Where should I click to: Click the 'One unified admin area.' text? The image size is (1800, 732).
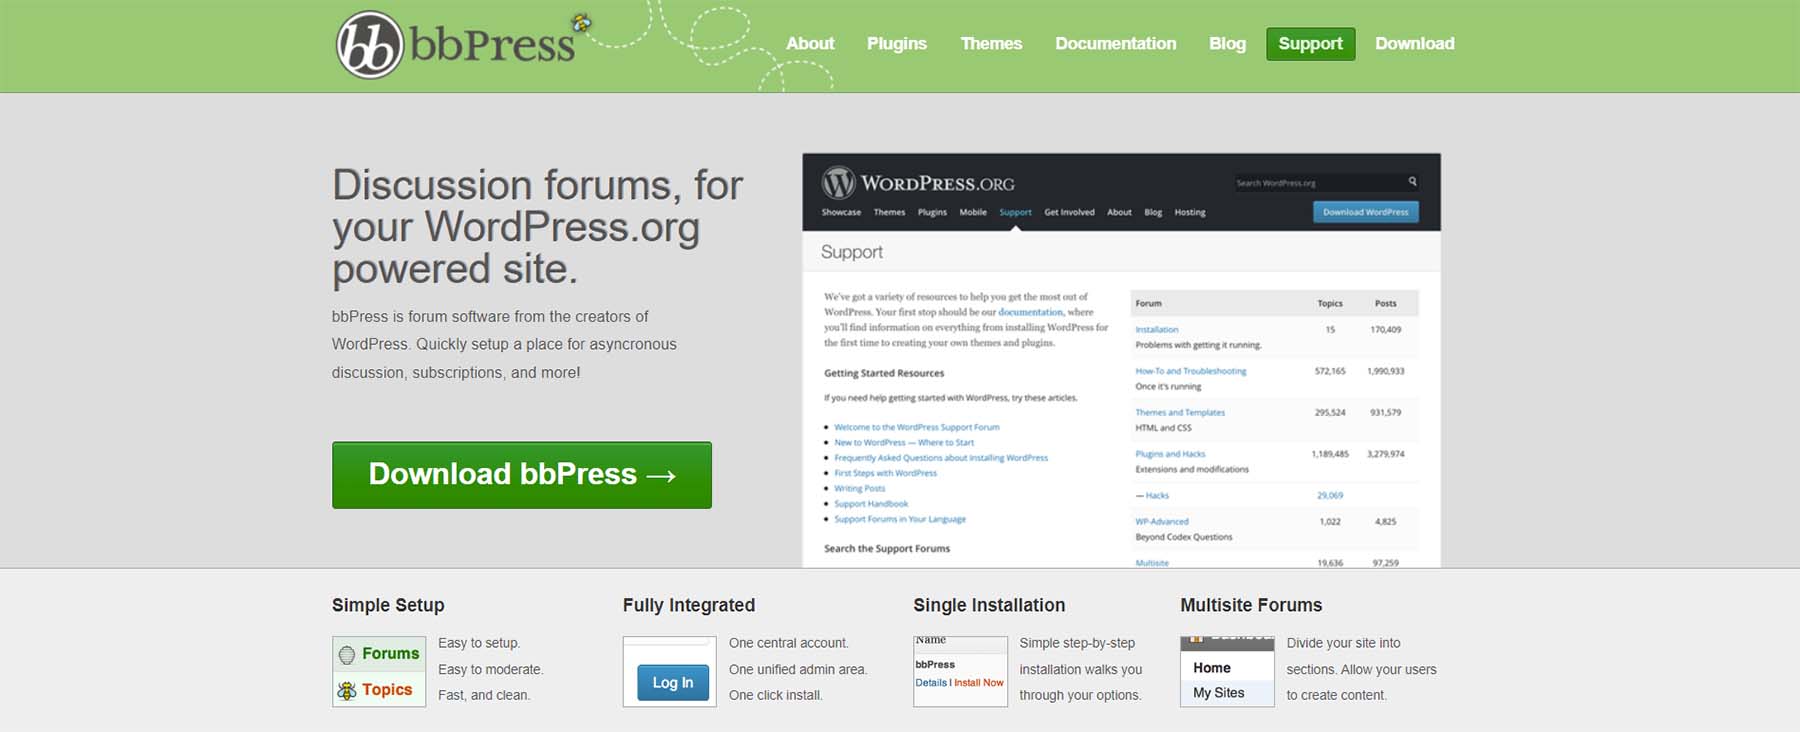[x=798, y=669]
